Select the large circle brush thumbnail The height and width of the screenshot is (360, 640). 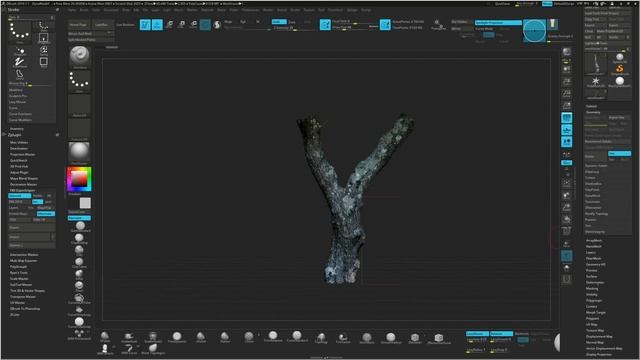(534, 31)
